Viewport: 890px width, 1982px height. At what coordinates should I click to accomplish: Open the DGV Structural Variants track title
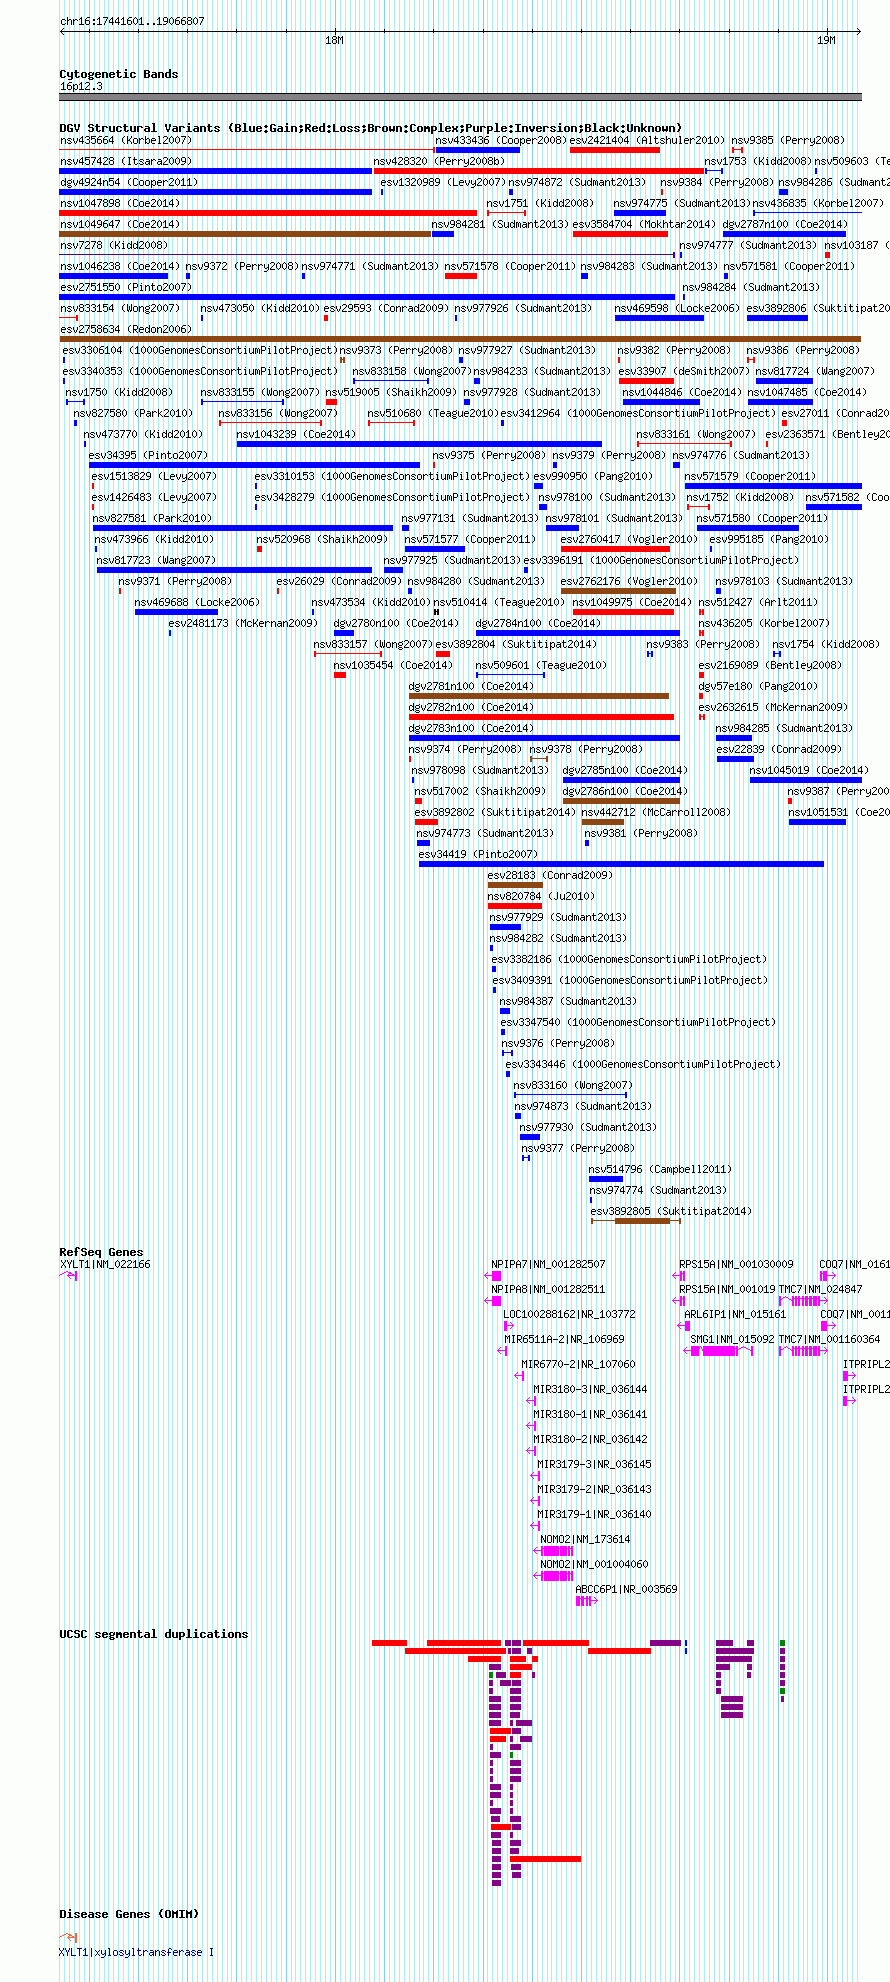pyautogui.click(x=370, y=128)
